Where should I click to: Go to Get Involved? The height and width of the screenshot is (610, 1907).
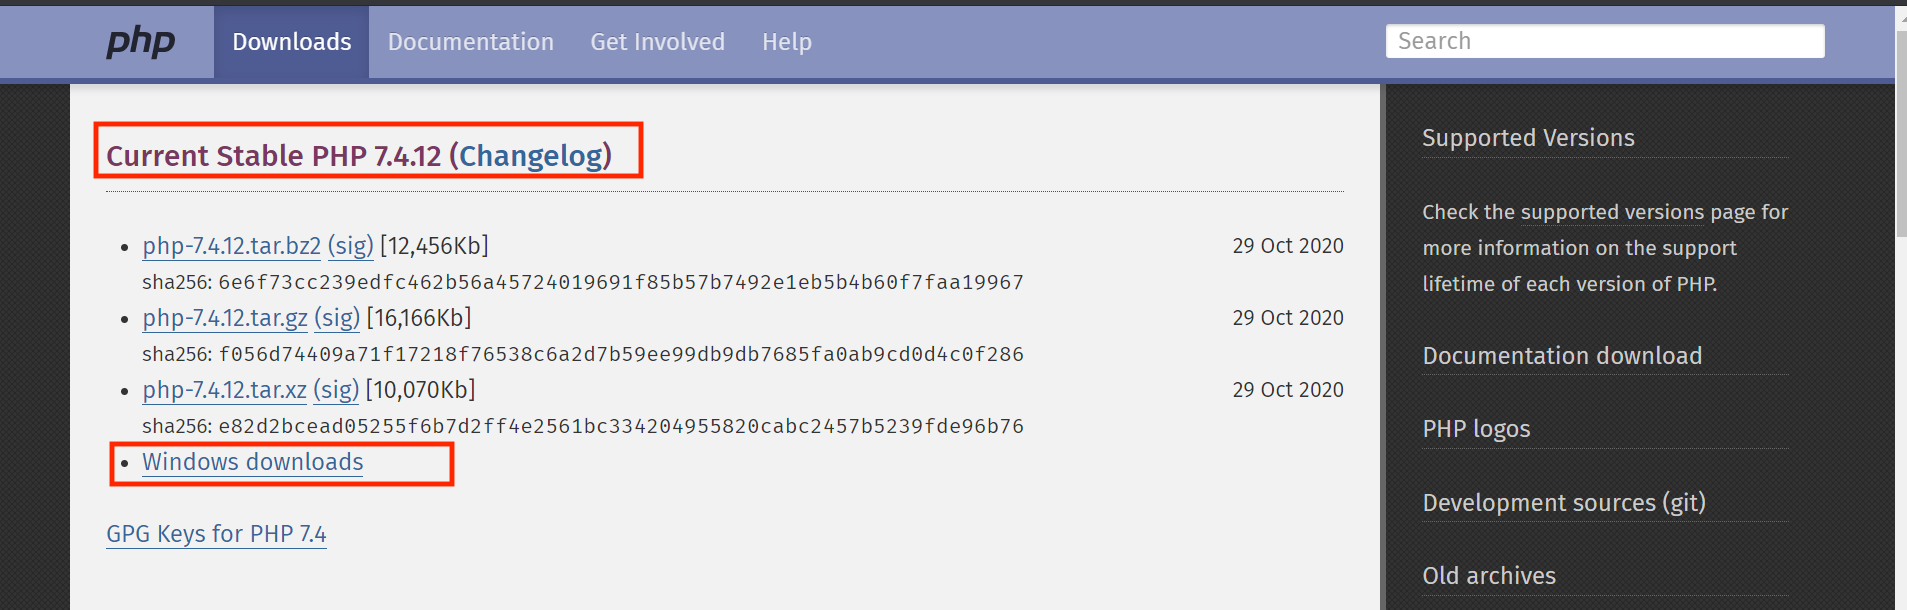(657, 42)
